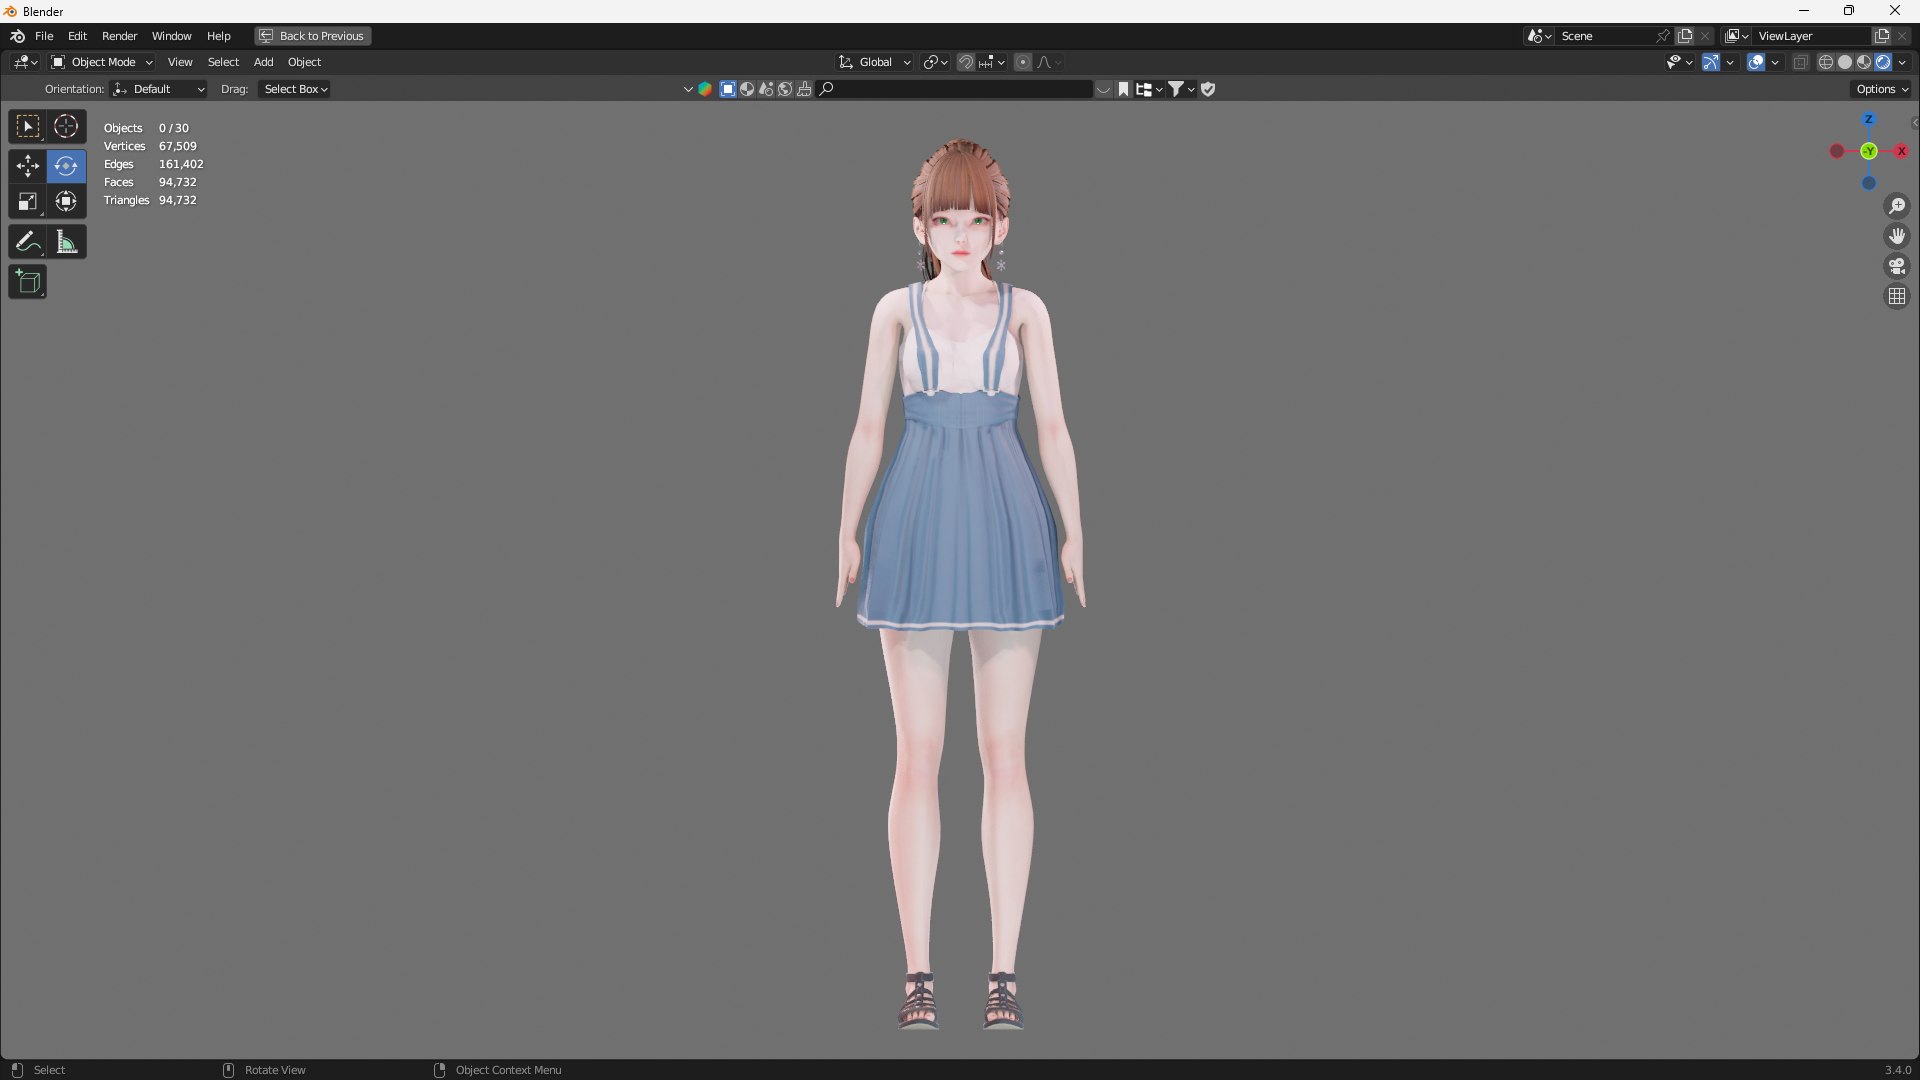Click the pan view hand icon
The width and height of the screenshot is (1920, 1080).
coord(1897,236)
